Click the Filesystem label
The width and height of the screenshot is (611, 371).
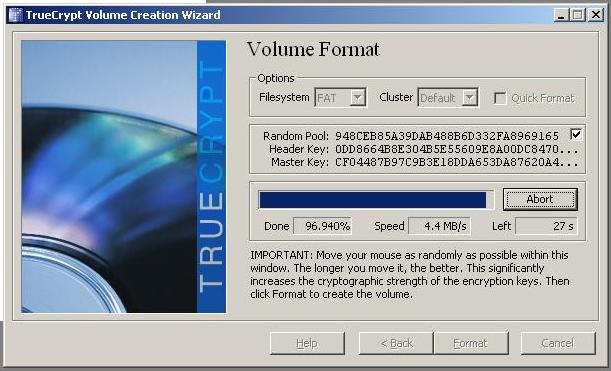tap(284, 97)
